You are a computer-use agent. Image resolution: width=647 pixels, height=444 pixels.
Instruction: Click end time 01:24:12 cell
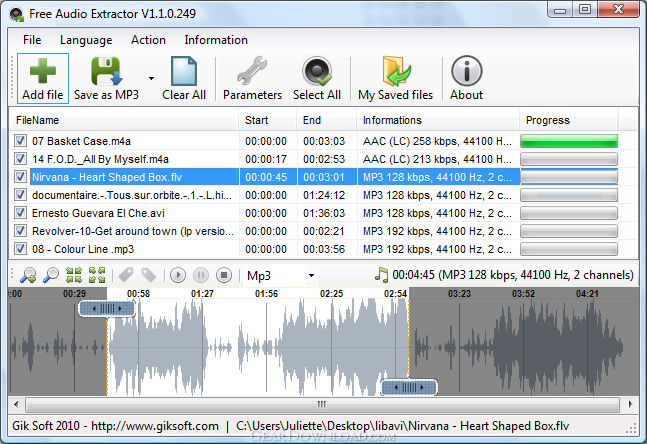324,195
